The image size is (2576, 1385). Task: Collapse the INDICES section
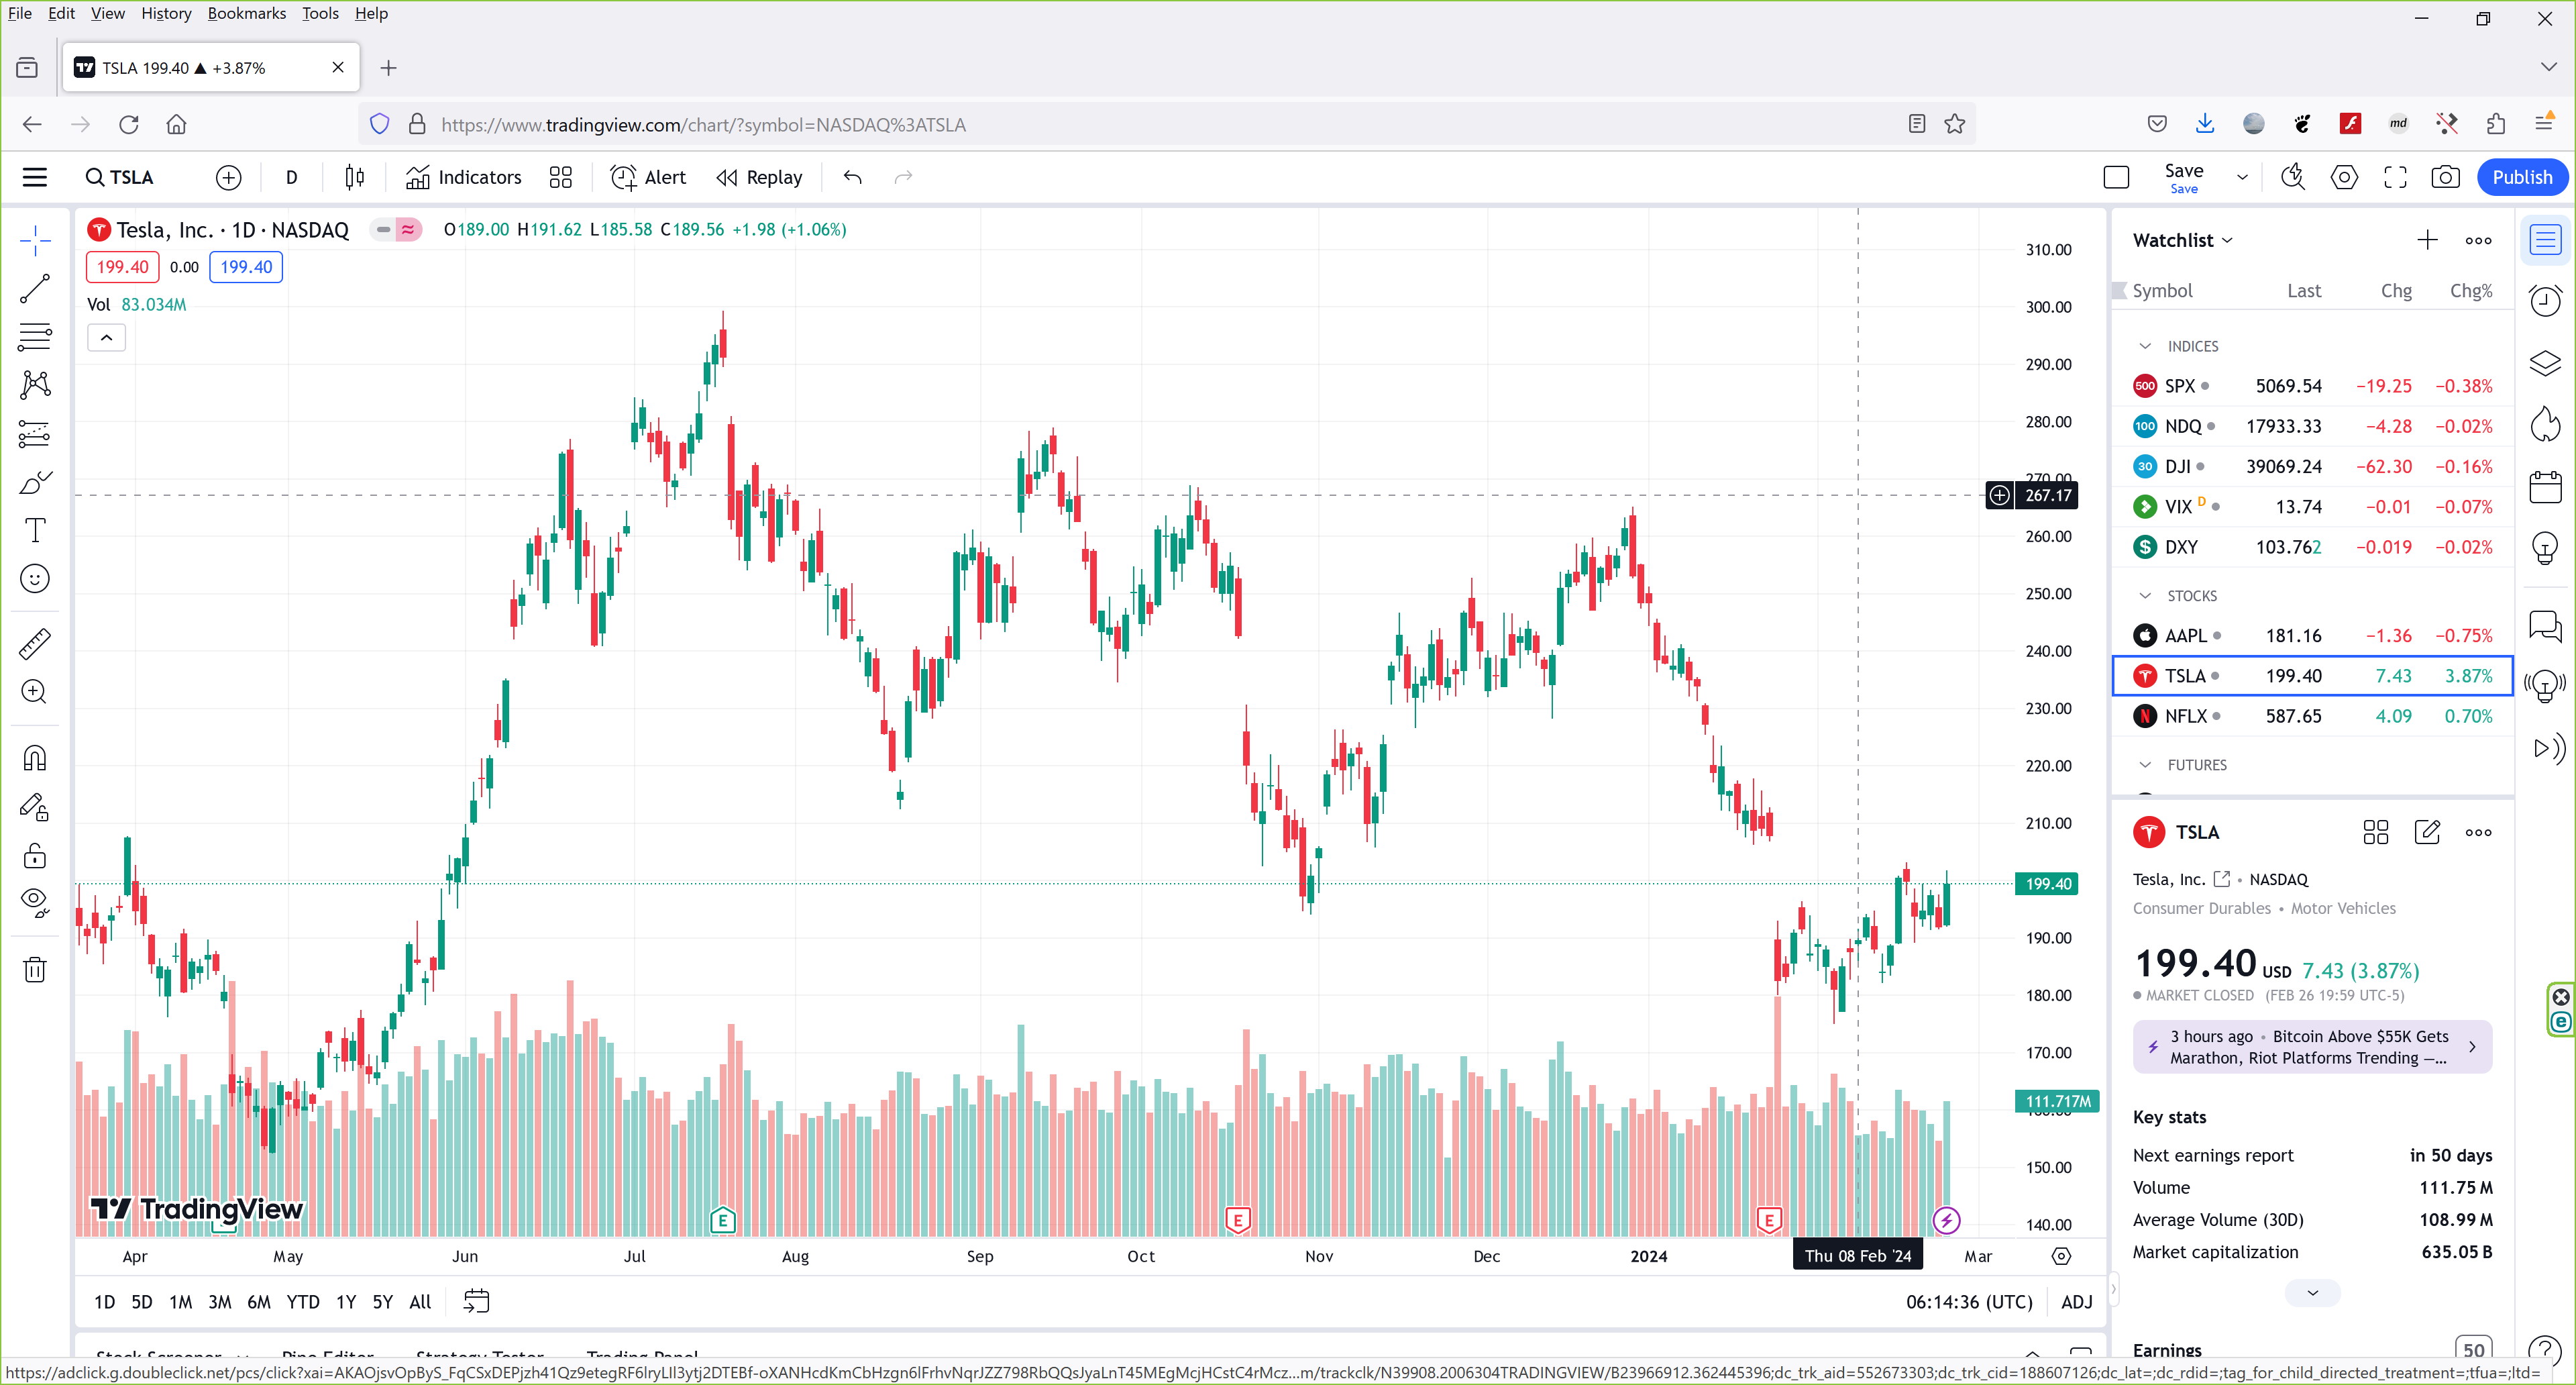point(2144,346)
